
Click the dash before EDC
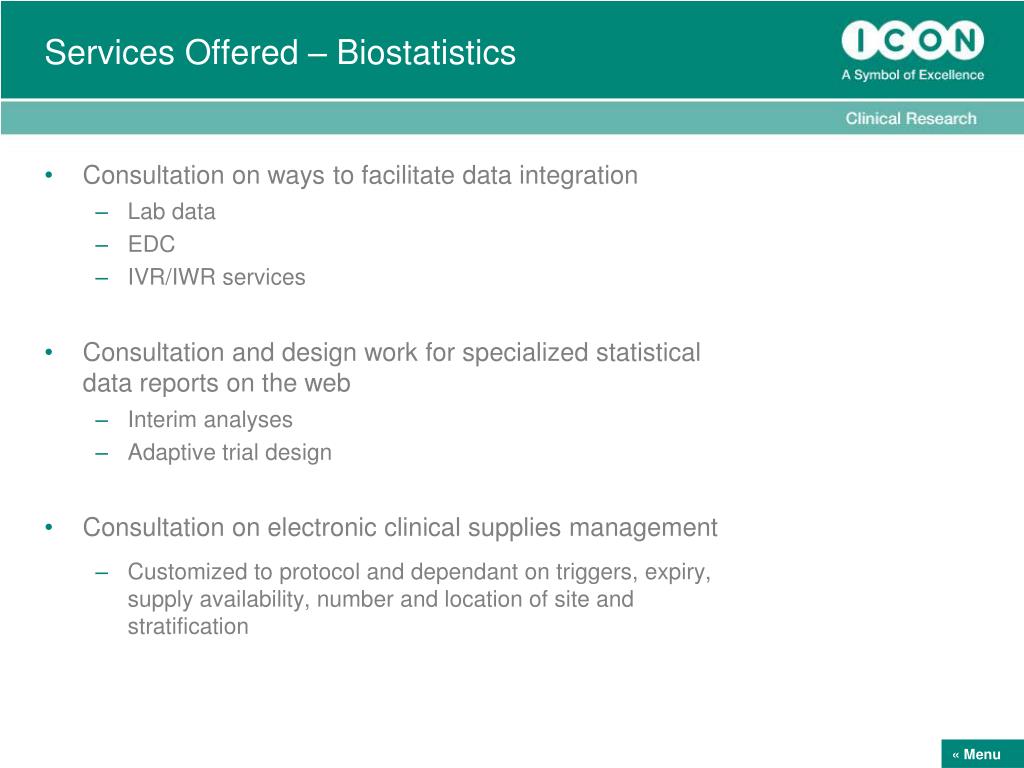pos(101,245)
